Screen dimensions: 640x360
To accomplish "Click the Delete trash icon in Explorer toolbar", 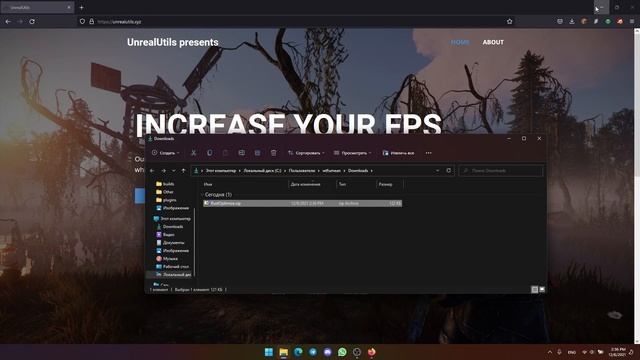I will pyautogui.click(x=273, y=153).
